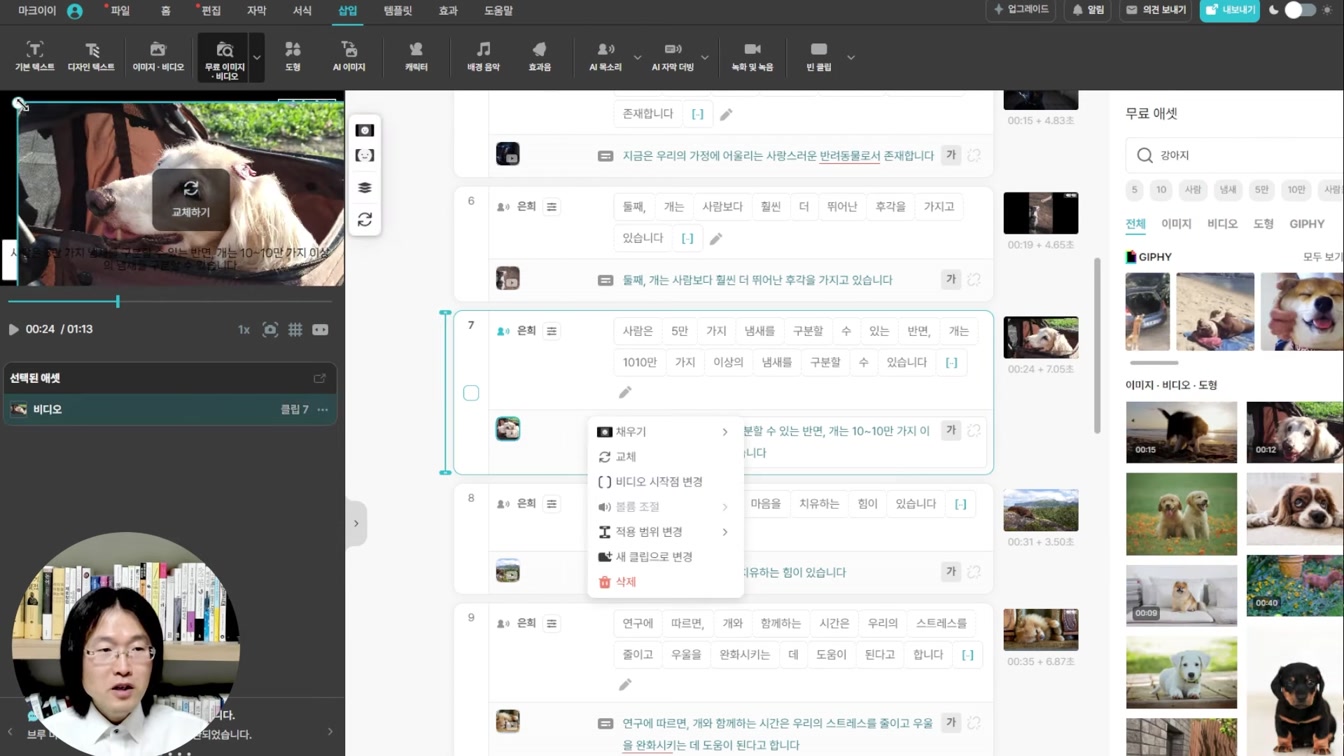Open the 캐릭터 tool

click(416, 56)
